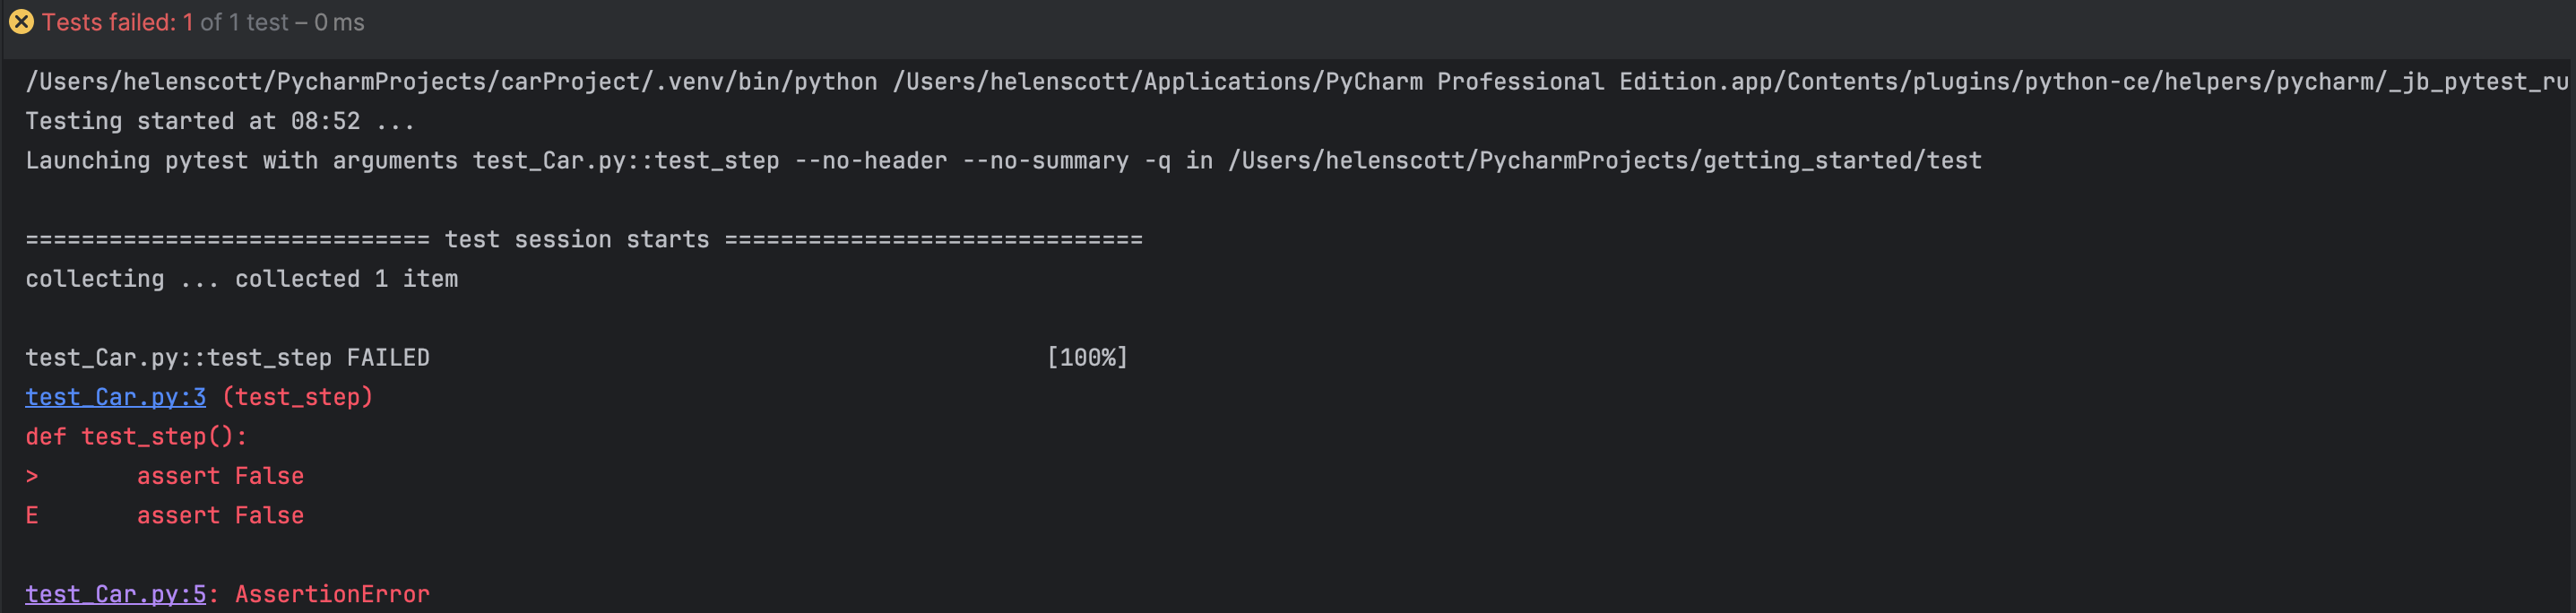The height and width of the screenshot is (613, 2576).
Task: Click the '(test_step)' label after the link
Action: 297,397
